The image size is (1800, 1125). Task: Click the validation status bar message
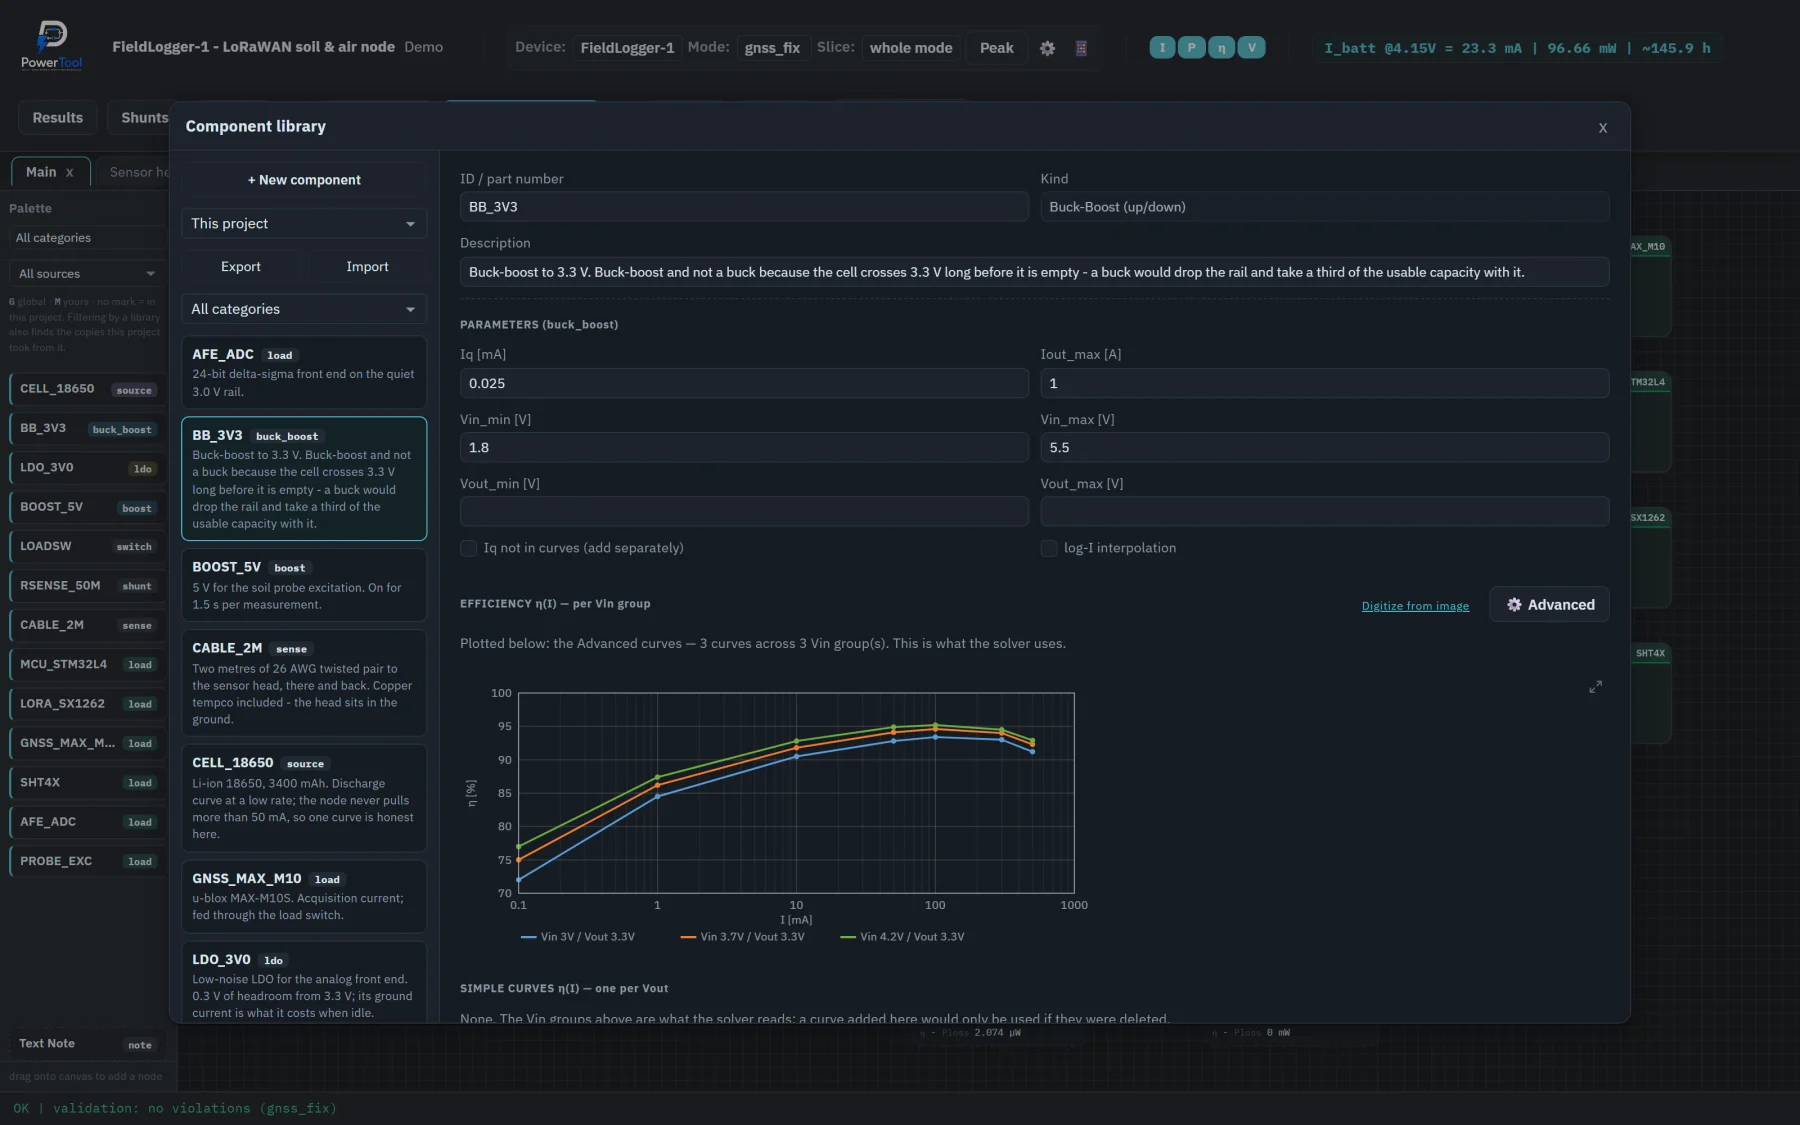click(175, 1108)
